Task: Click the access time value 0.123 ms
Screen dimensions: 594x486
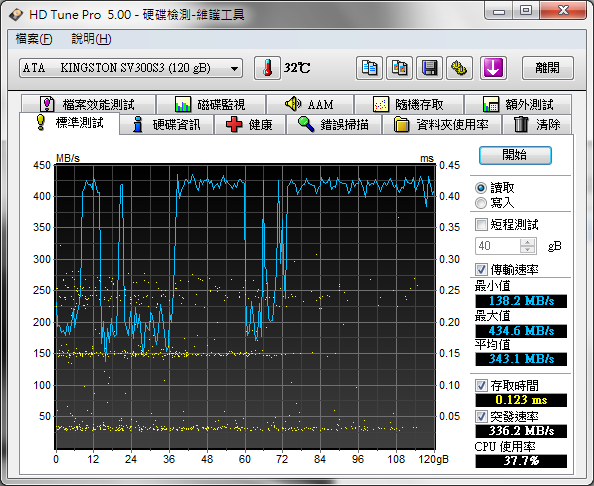Action: pyautogui.click(x=521, y=400)
